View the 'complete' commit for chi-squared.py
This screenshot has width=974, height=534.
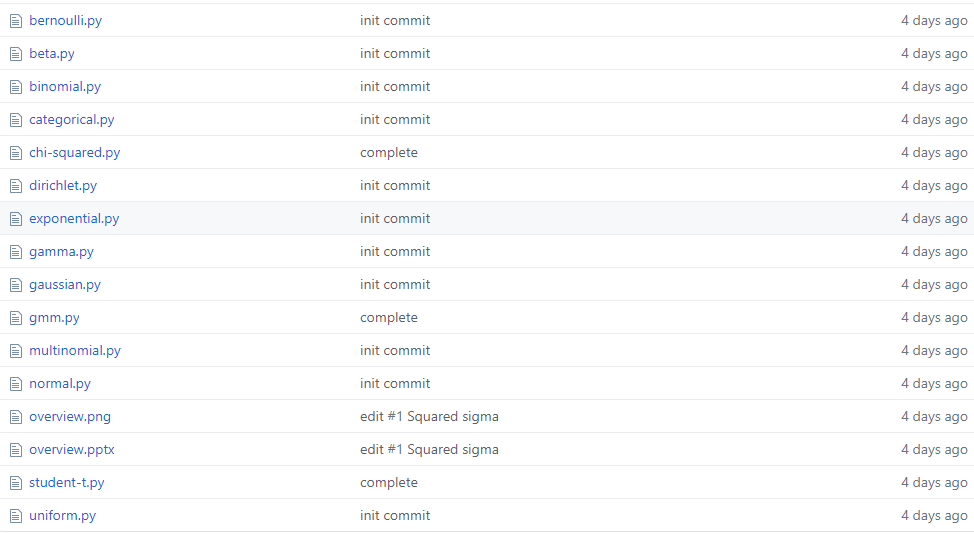[389, 153]
